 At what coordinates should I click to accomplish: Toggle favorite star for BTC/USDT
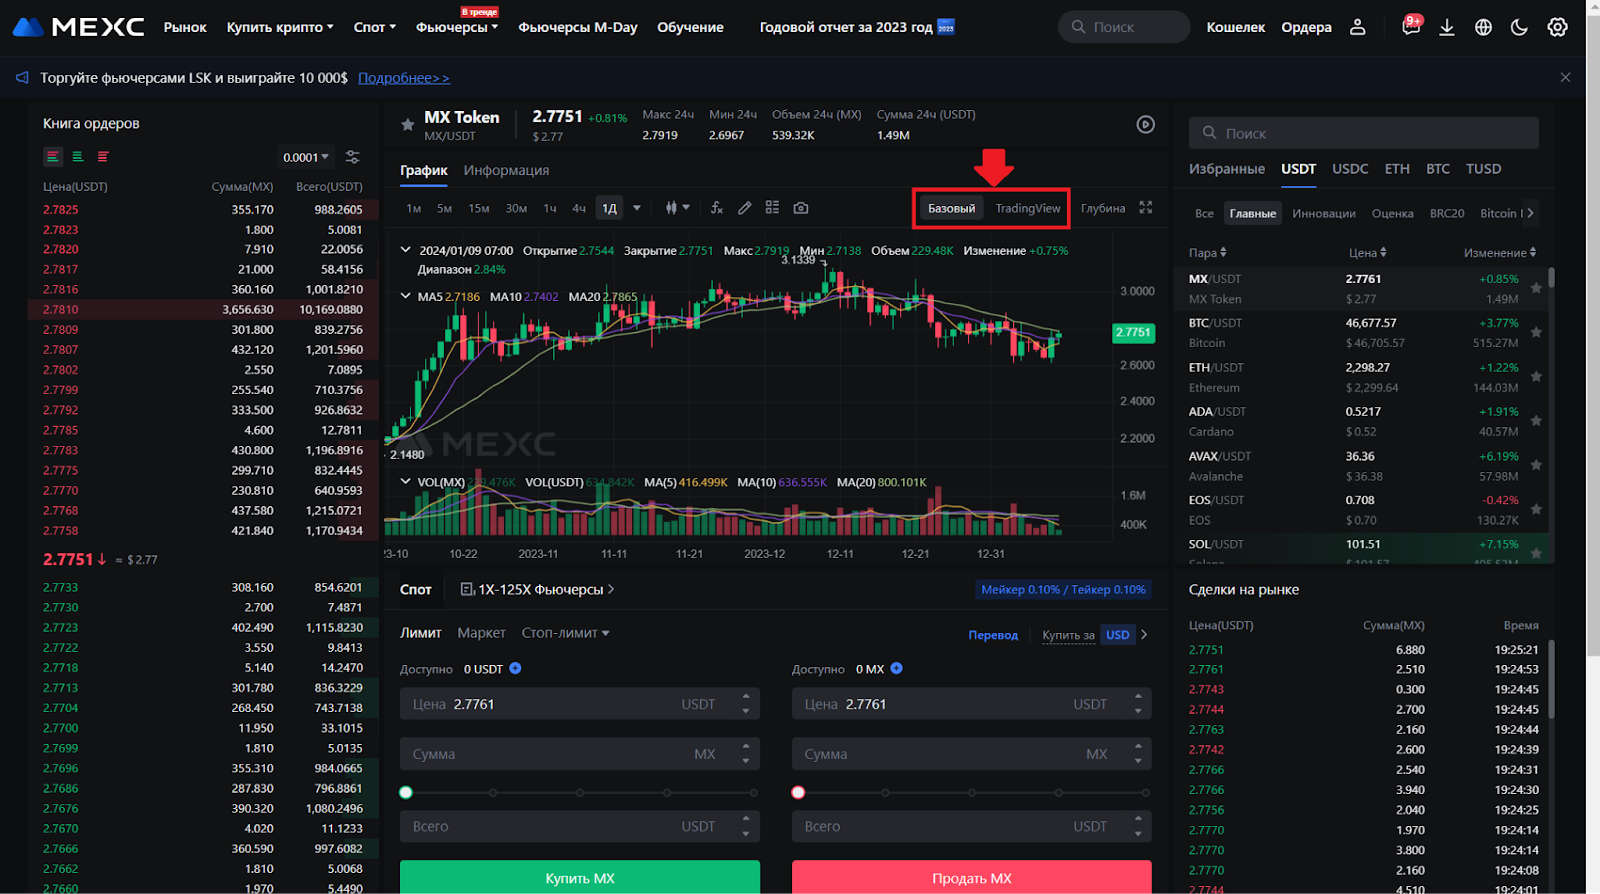click(1536, 332)
